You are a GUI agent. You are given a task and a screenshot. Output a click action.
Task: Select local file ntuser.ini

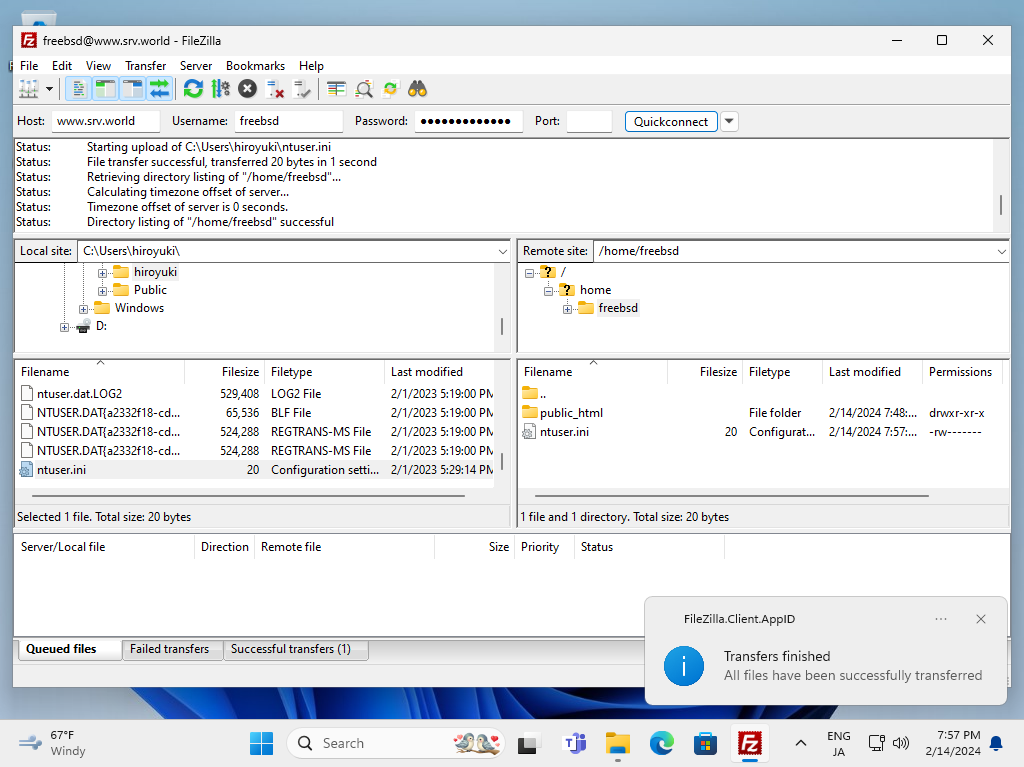point(256,470)
